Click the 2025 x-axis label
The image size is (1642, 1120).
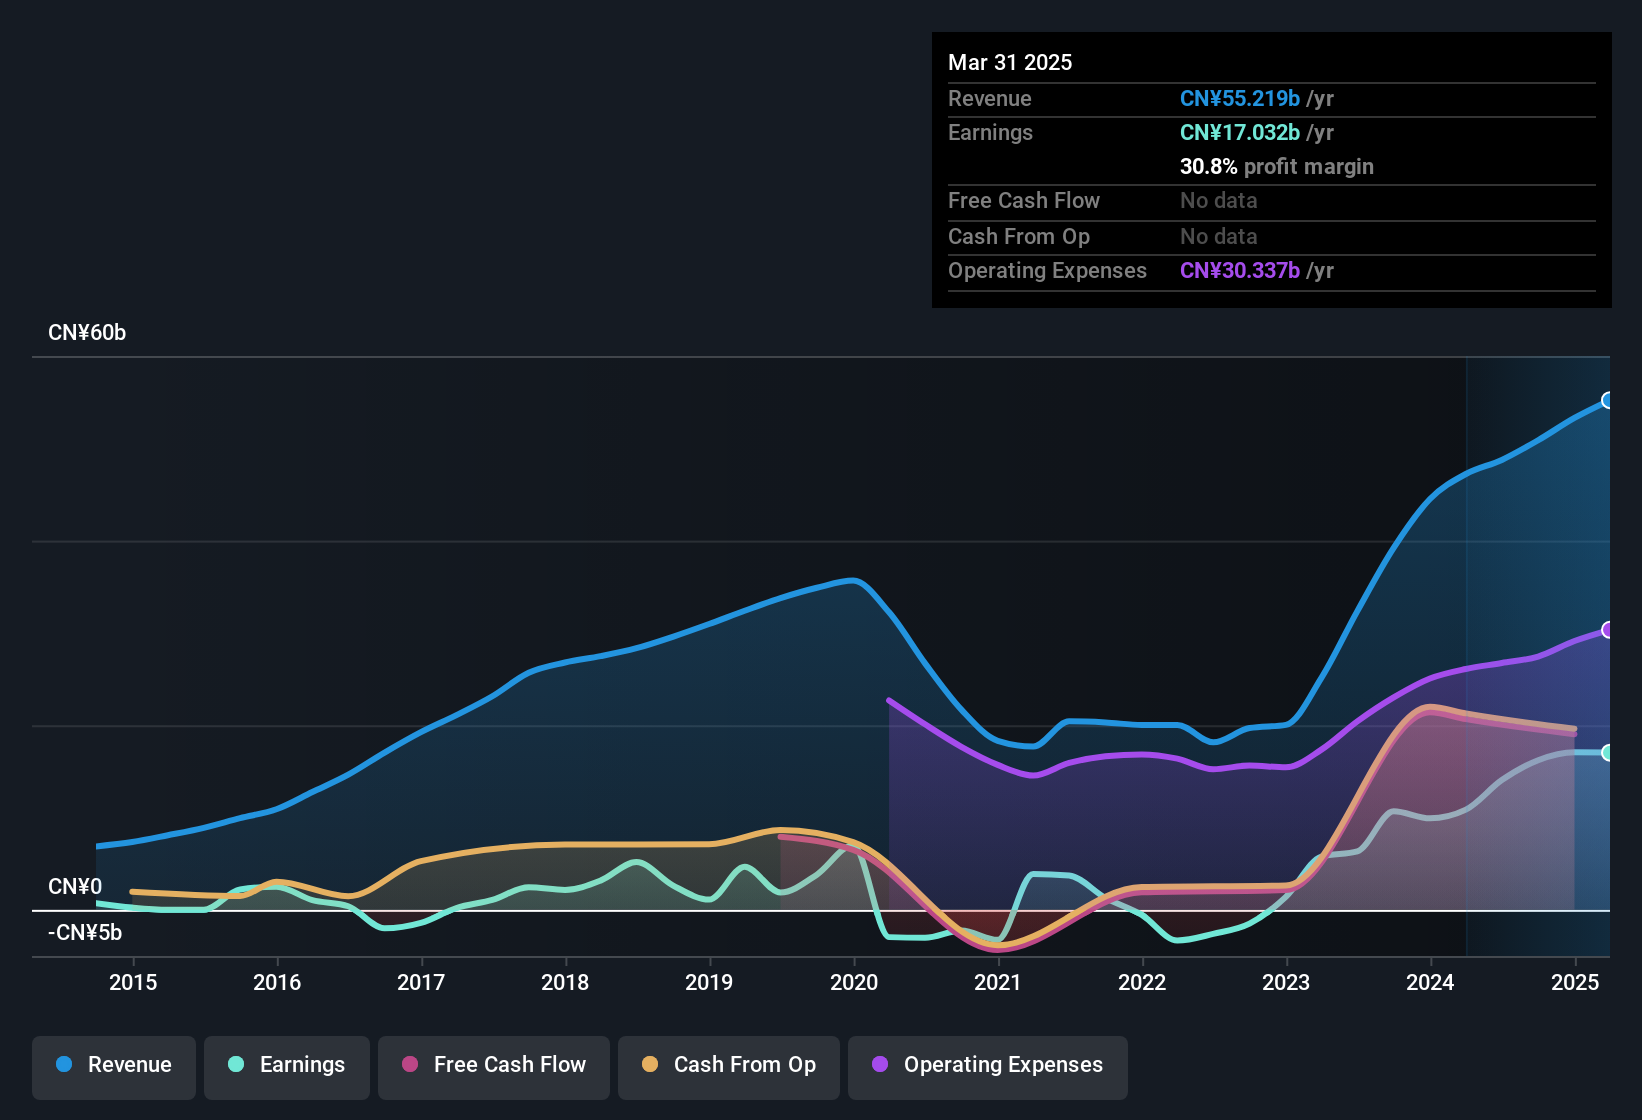coord(1575,982)
